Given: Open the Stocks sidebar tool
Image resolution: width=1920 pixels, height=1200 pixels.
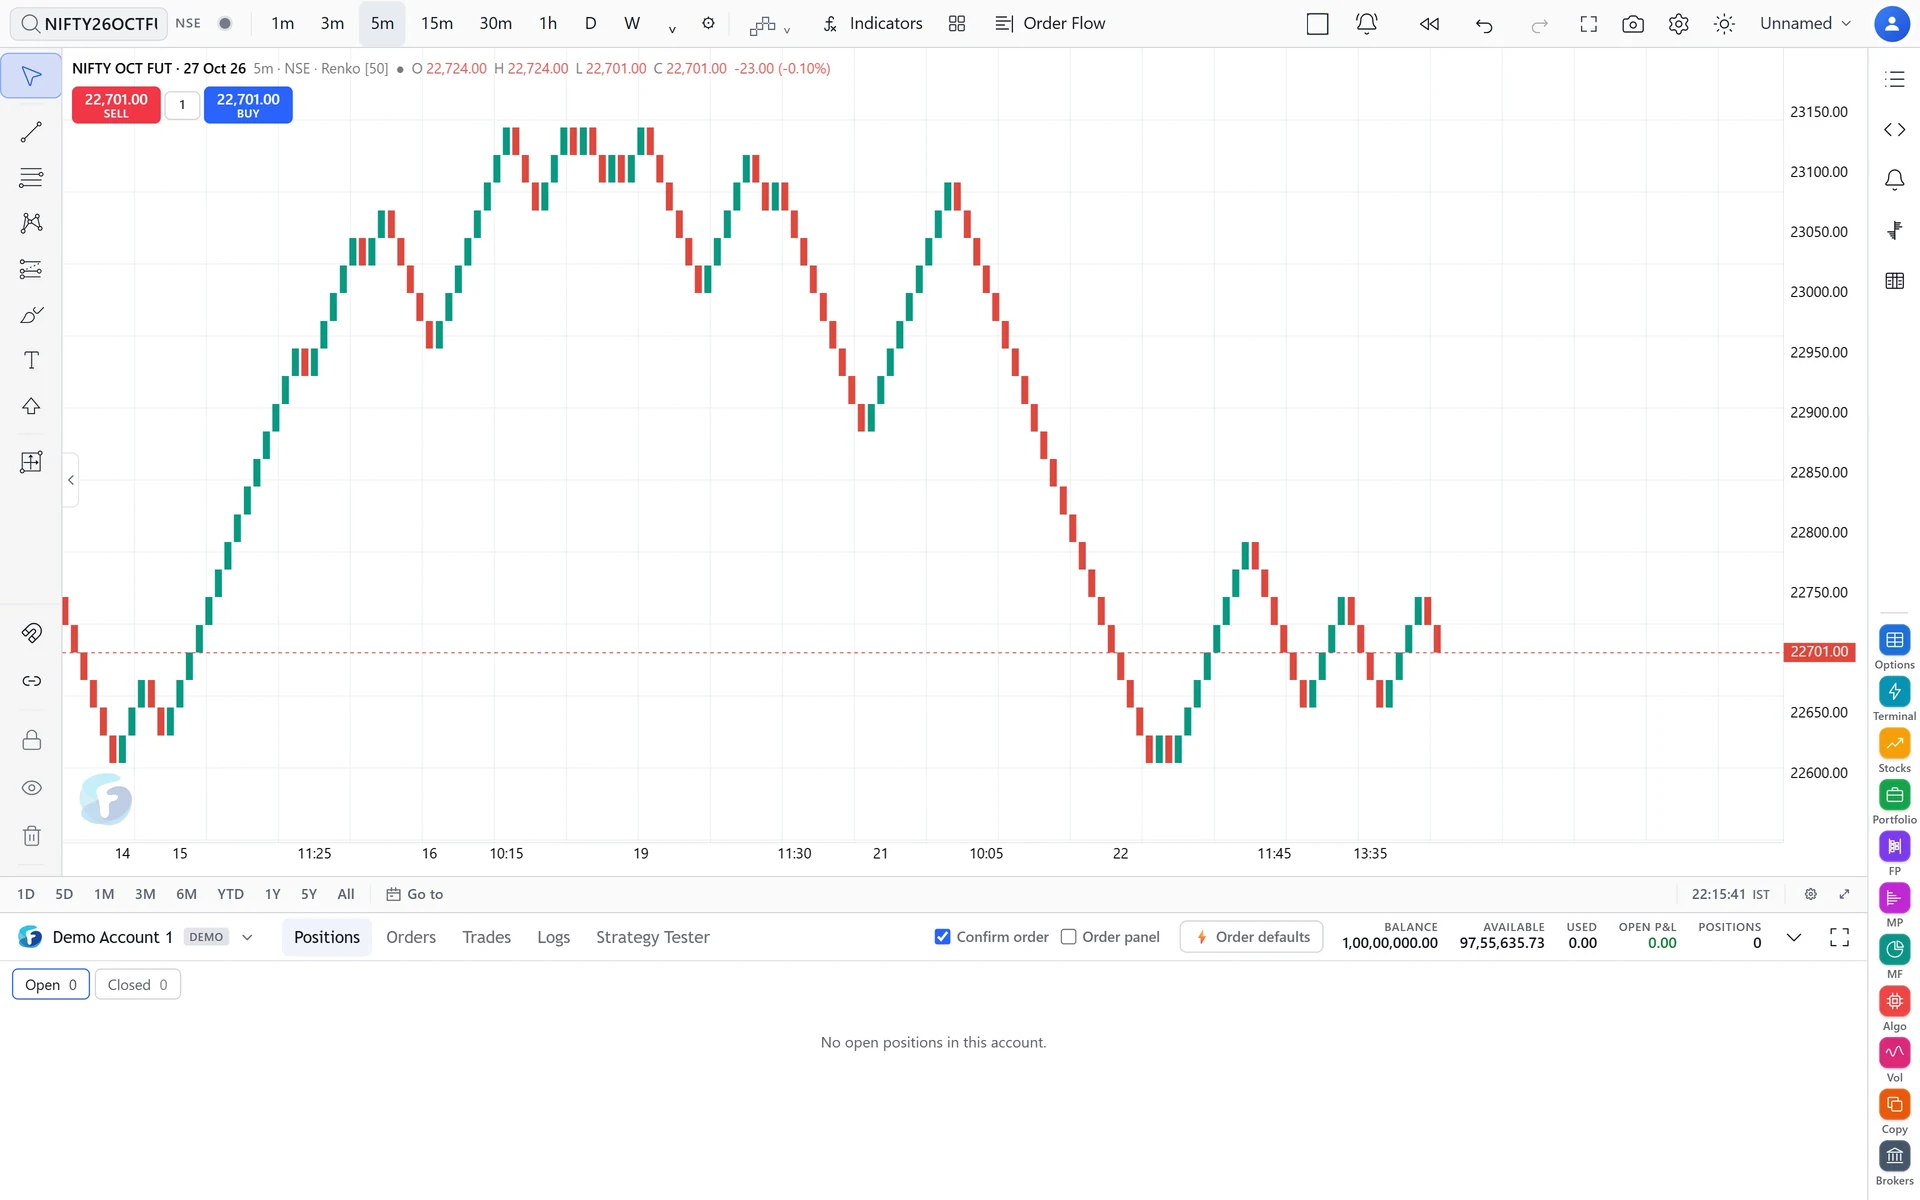Looking at the screenshot, I should point(1894,751).
